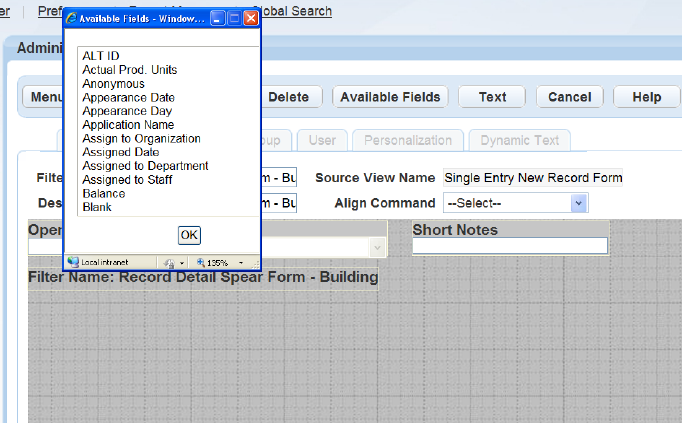Close the Available Fields window
This screenshot has width=682, height=423.
pos(251,18)
